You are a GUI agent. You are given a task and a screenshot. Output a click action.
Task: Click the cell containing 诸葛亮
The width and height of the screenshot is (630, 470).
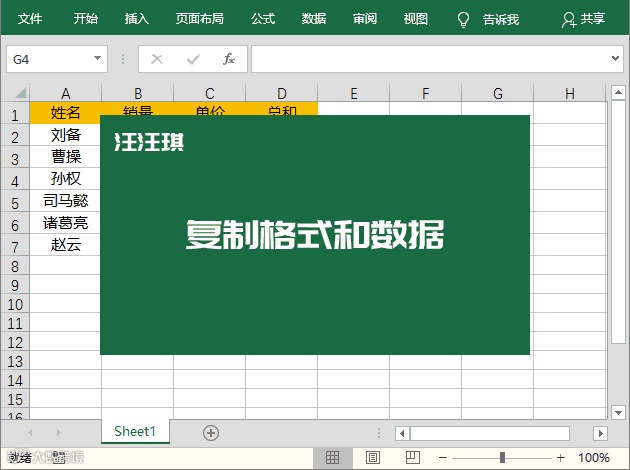coord(65,223)
